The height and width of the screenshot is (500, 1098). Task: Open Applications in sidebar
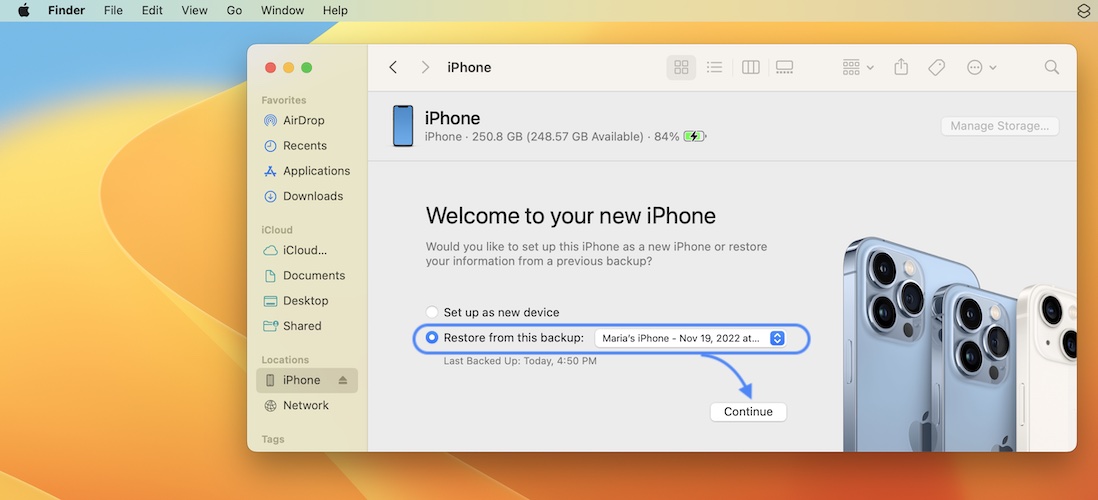(x=317, y=171)
